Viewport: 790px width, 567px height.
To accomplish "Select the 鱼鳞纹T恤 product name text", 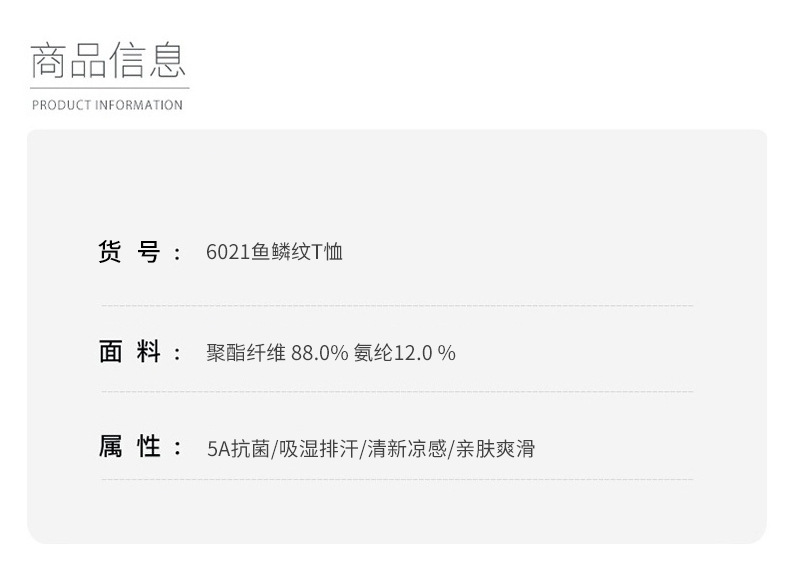I will point(298,252).
